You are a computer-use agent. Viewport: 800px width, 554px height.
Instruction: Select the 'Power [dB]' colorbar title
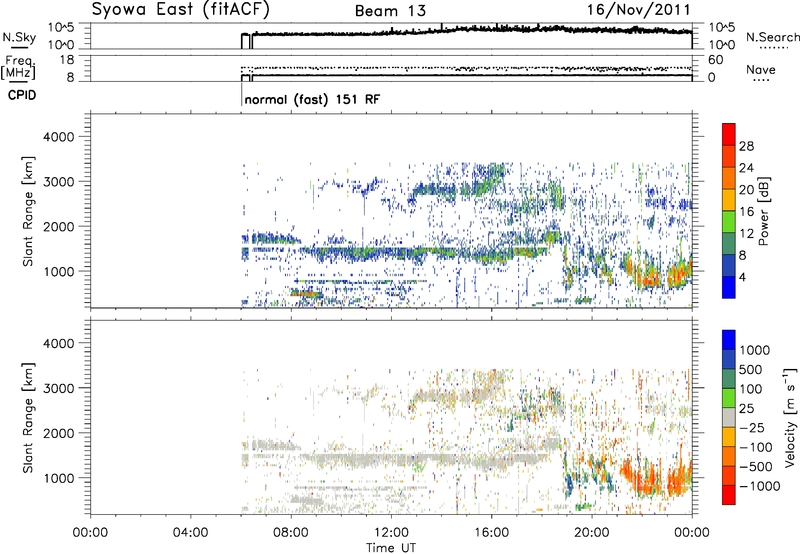coord(764,211)
